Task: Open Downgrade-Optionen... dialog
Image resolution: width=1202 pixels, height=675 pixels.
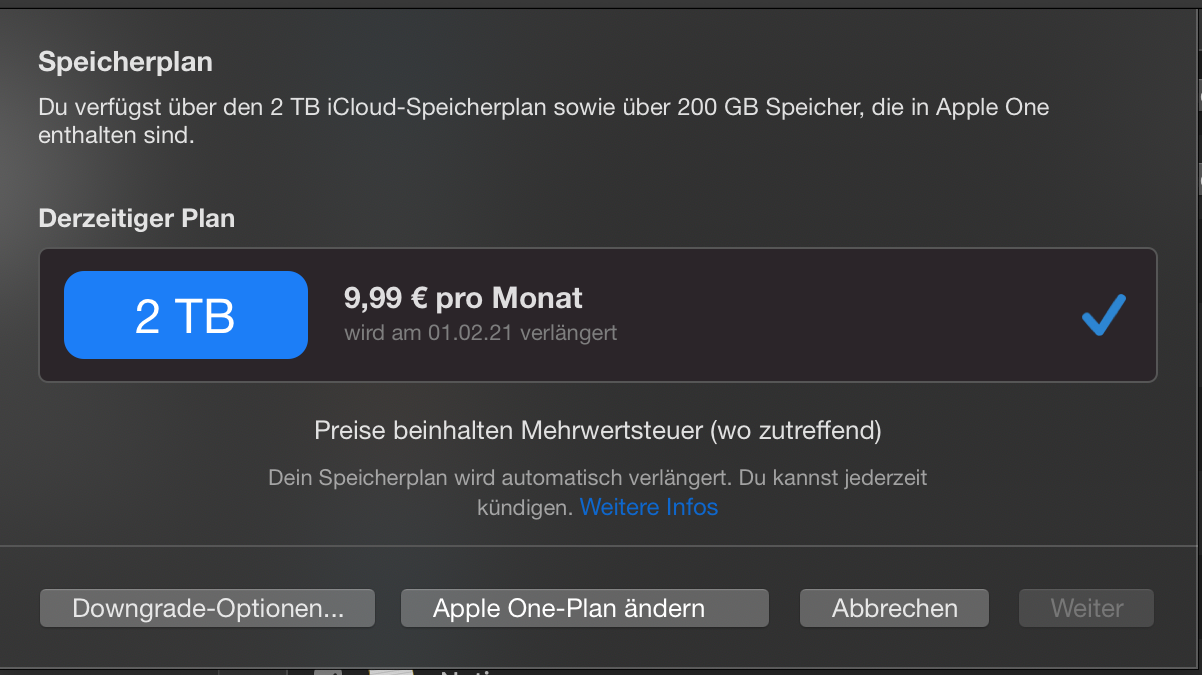Action: pos(208,608)
